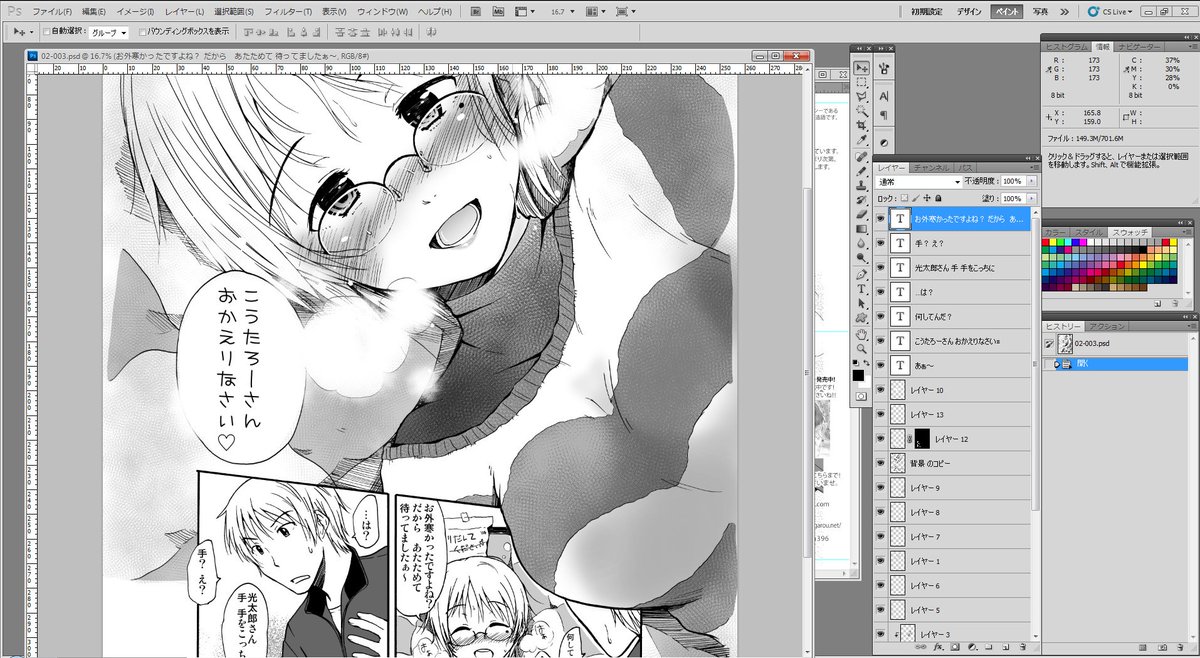1200x658 pixels.
Task: Toggle visibility of レイヤー 10
Action: point(881,390)
